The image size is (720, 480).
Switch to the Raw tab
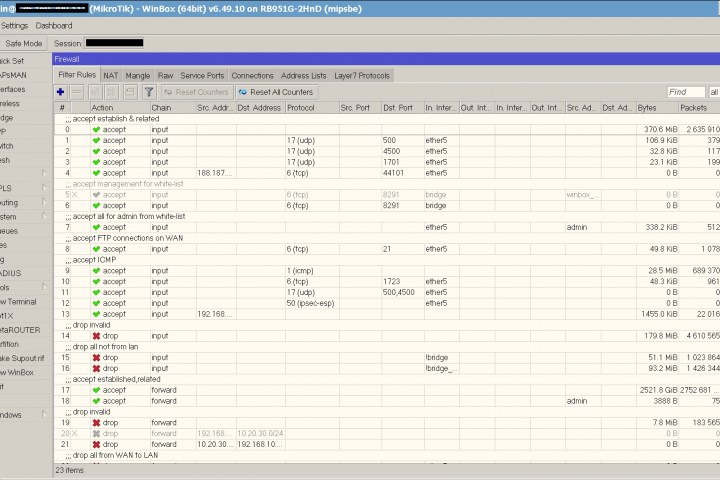point(165,76)
